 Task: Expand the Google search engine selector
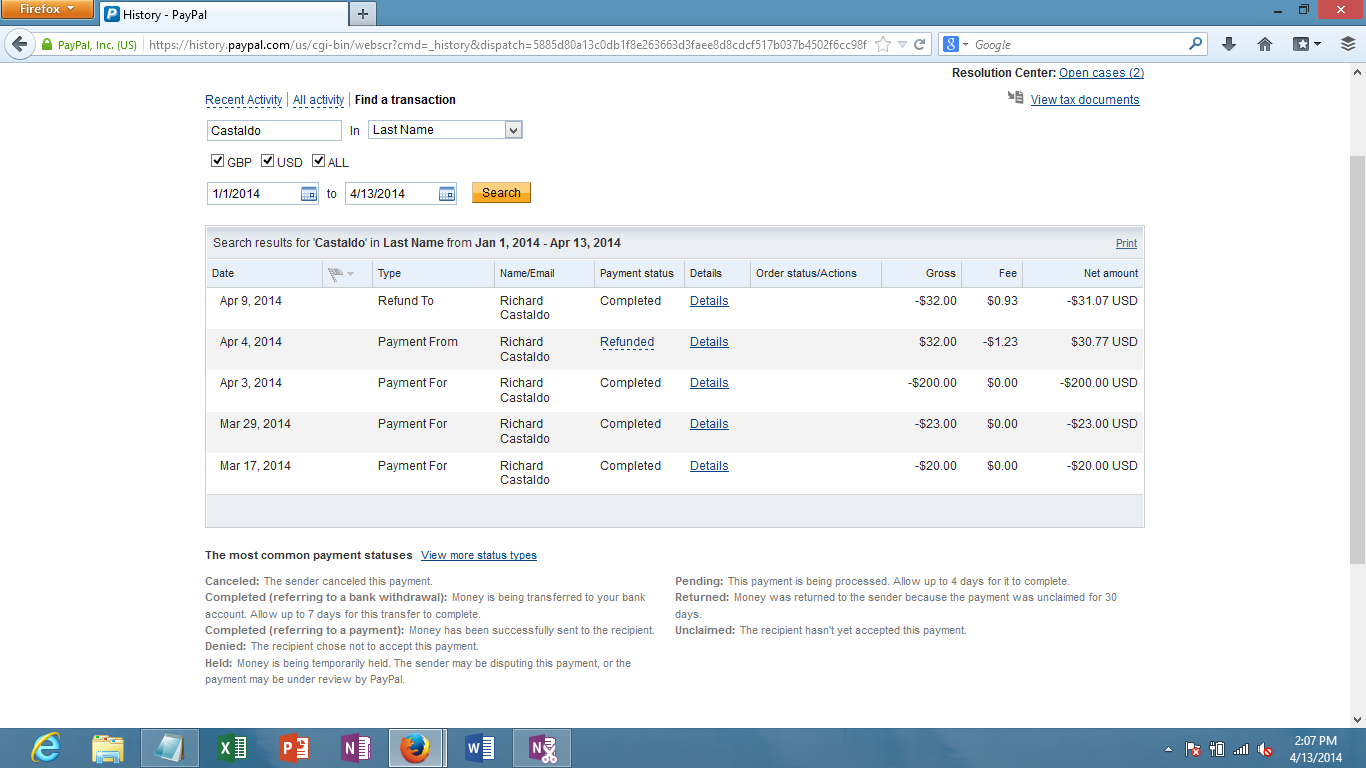tap(957, 44)
